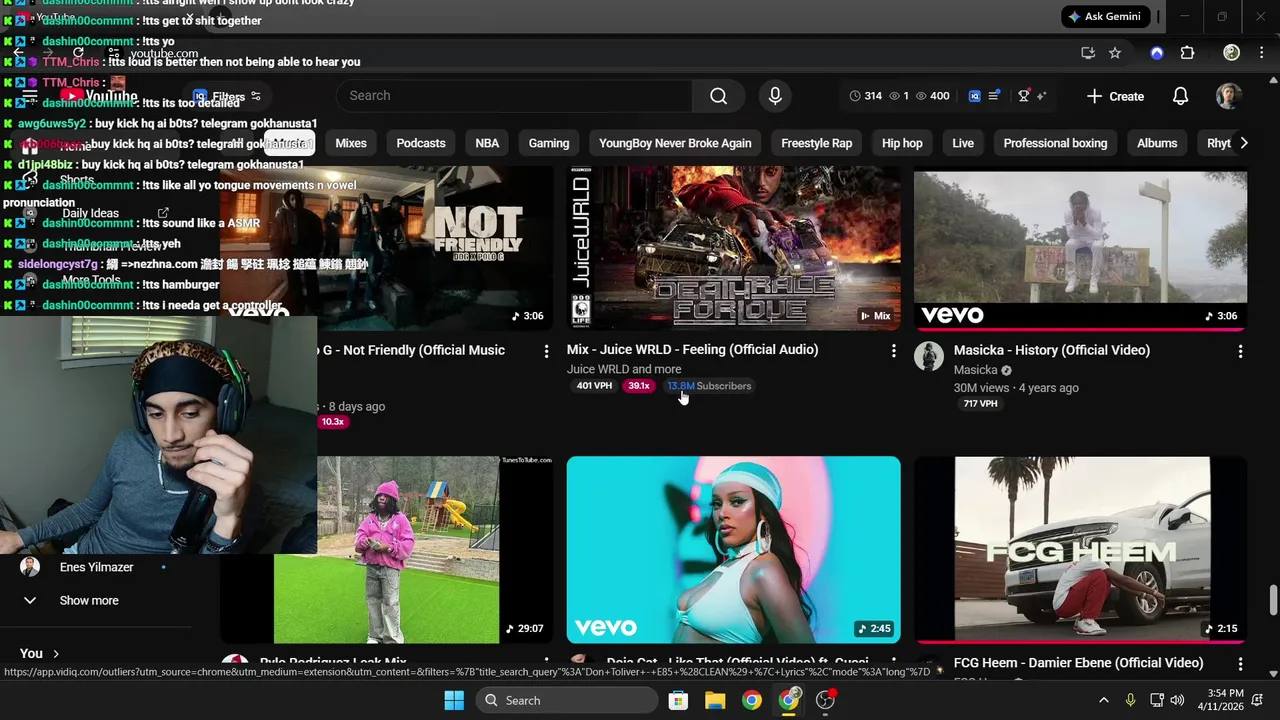
Task: Open File Explorer from taskbar
Action: 715,700
